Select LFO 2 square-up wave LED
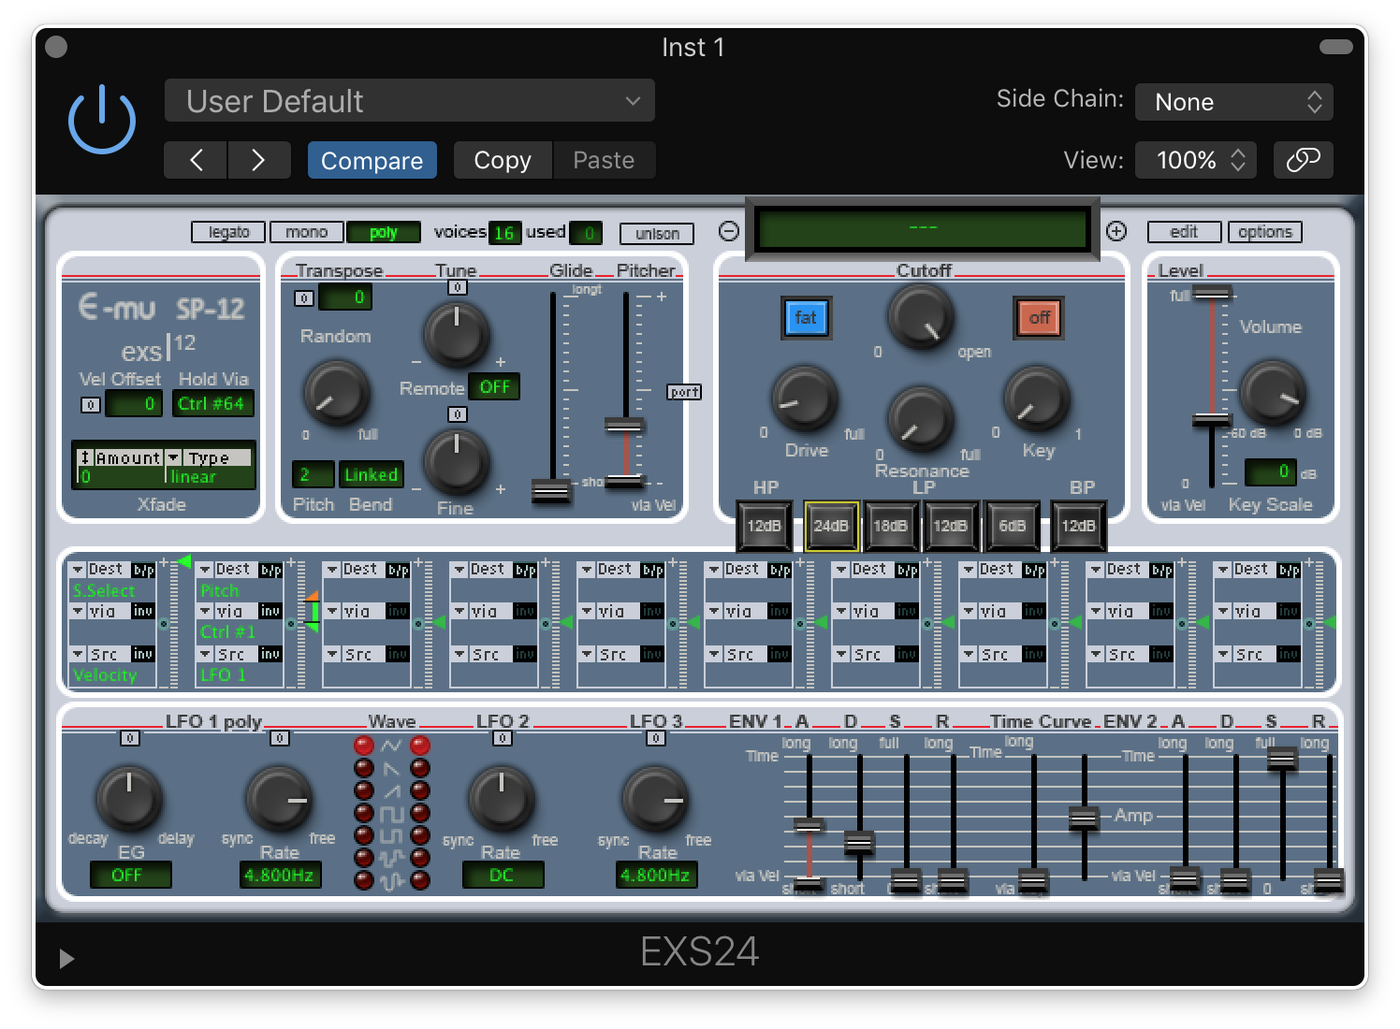1400x1029 pixels. click(x=420, y=813)
